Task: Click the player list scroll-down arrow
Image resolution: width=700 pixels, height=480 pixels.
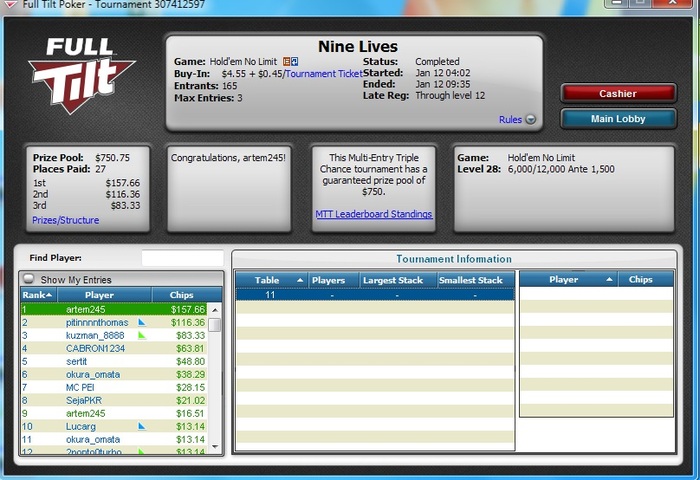Action: click(x=215, y=447)
